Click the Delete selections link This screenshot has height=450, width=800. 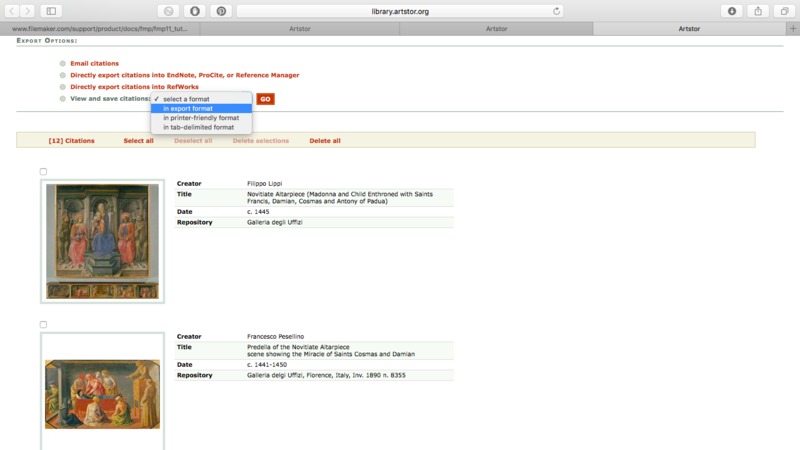[x=261, y=141]
